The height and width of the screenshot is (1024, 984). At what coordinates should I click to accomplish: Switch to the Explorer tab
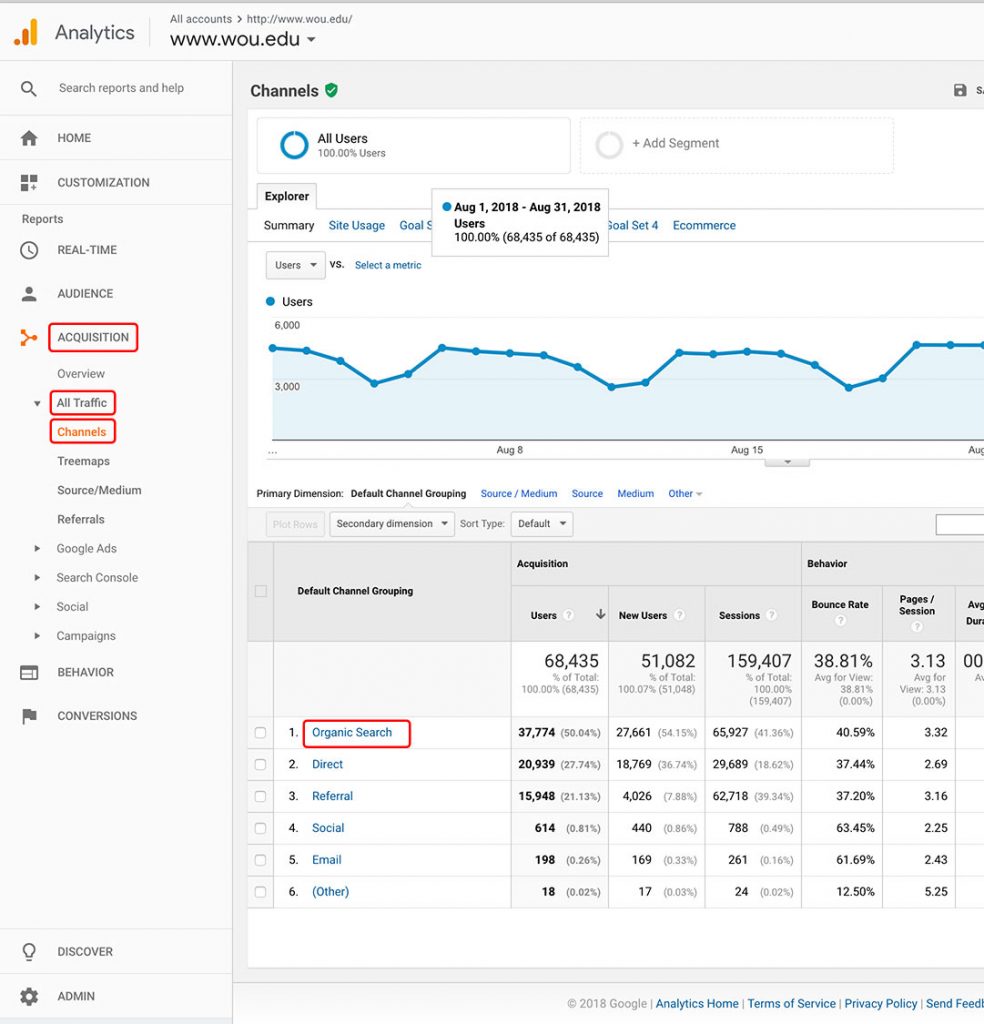click(287, 196)
